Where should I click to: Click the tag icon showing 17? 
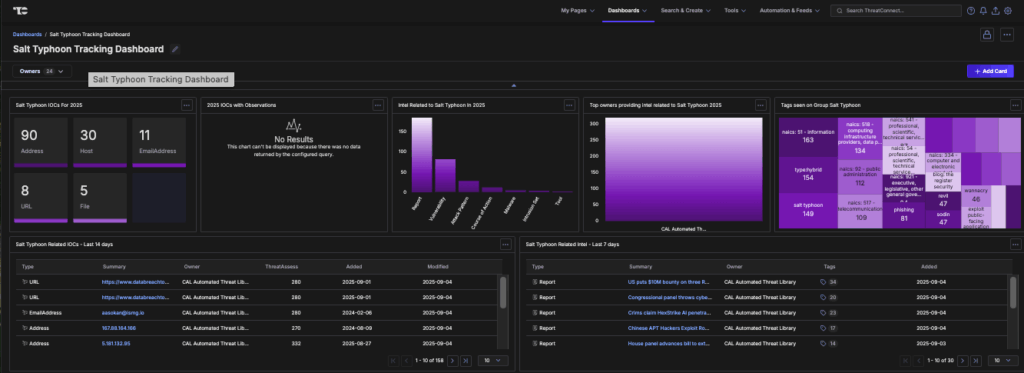click(x=823, y=328)
